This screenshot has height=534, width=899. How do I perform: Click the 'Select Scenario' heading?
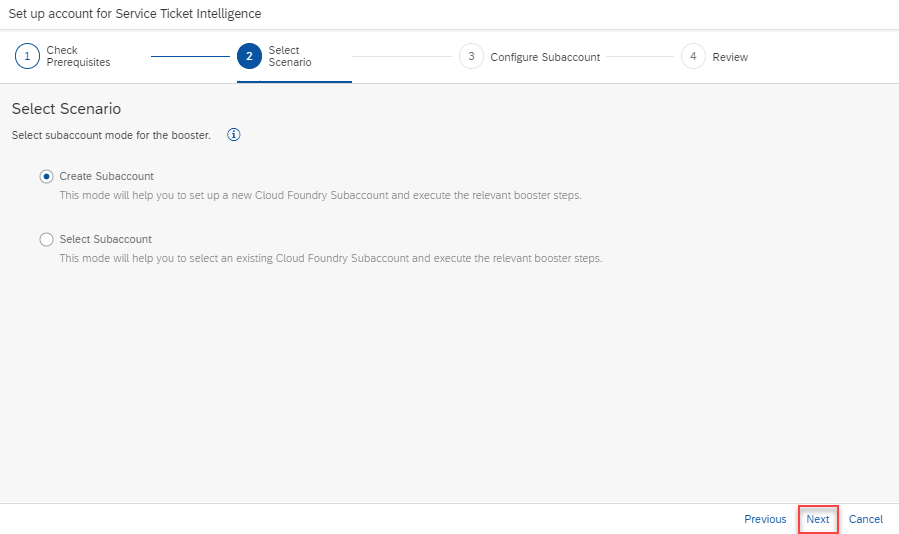pyautogui.click(x=67, y=108)
